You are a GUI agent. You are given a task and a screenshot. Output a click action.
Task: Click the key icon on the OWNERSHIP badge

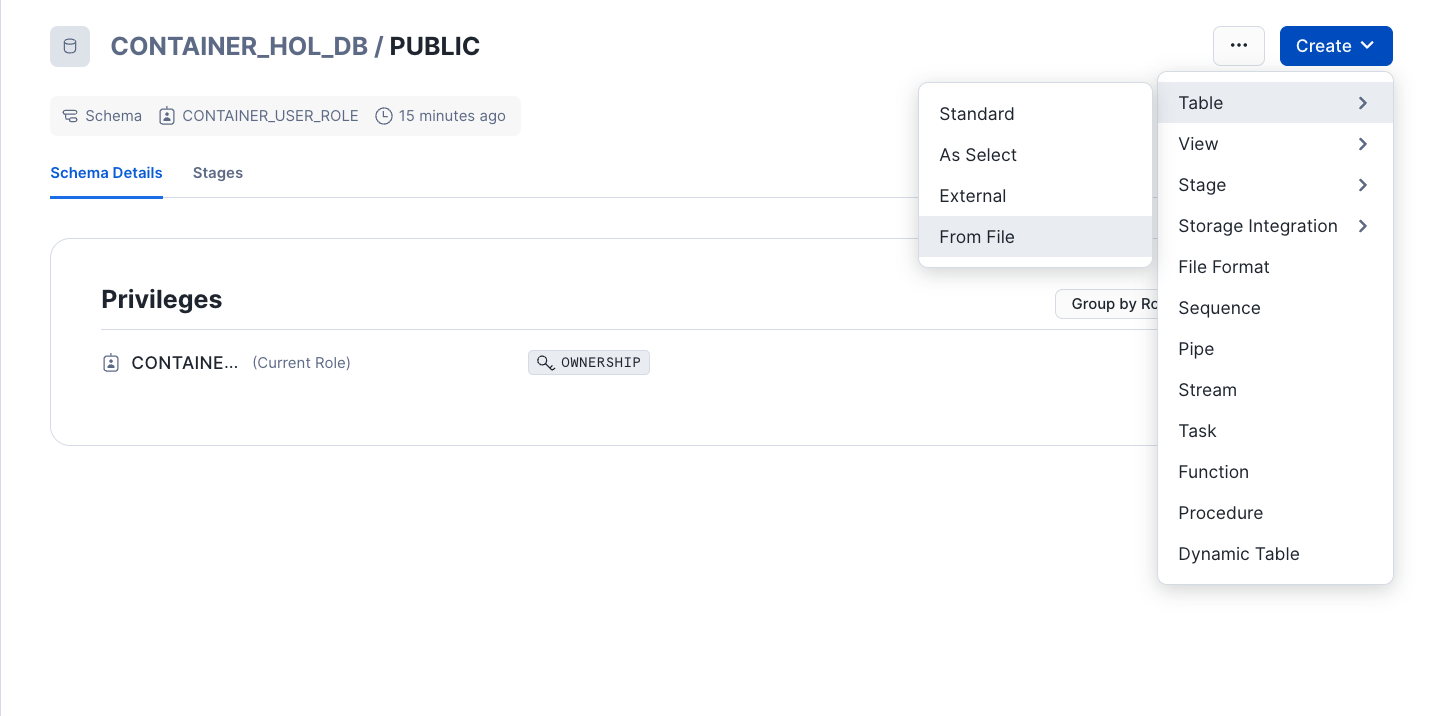tap(546, 363)
